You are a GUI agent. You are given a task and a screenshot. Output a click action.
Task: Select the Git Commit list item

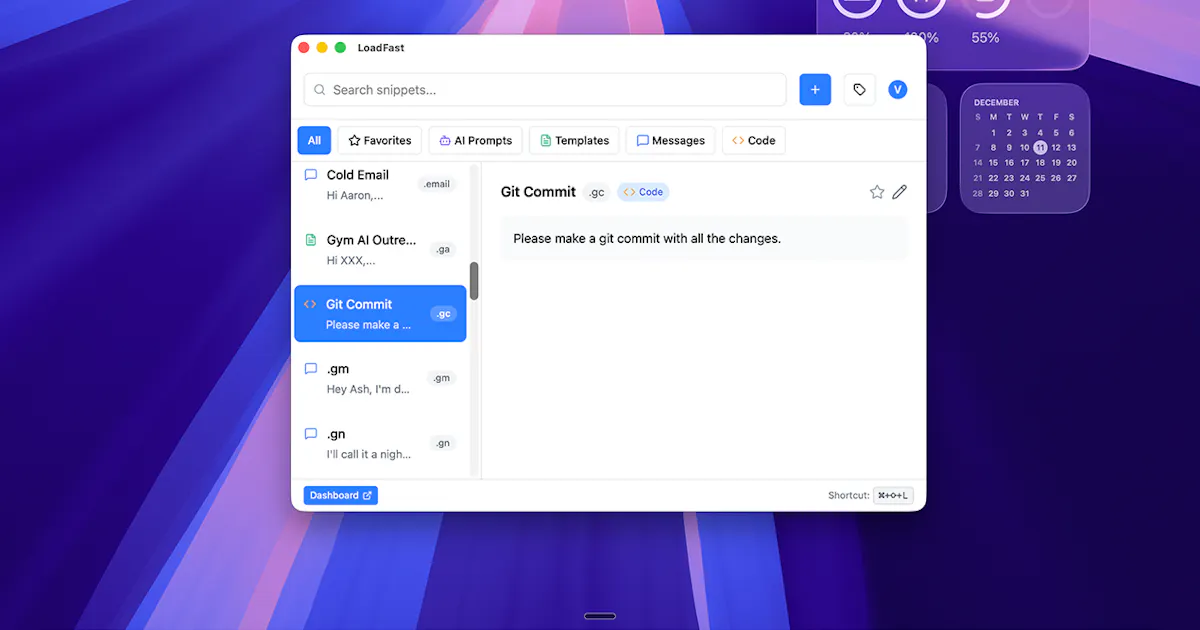[x=380, y=314]
